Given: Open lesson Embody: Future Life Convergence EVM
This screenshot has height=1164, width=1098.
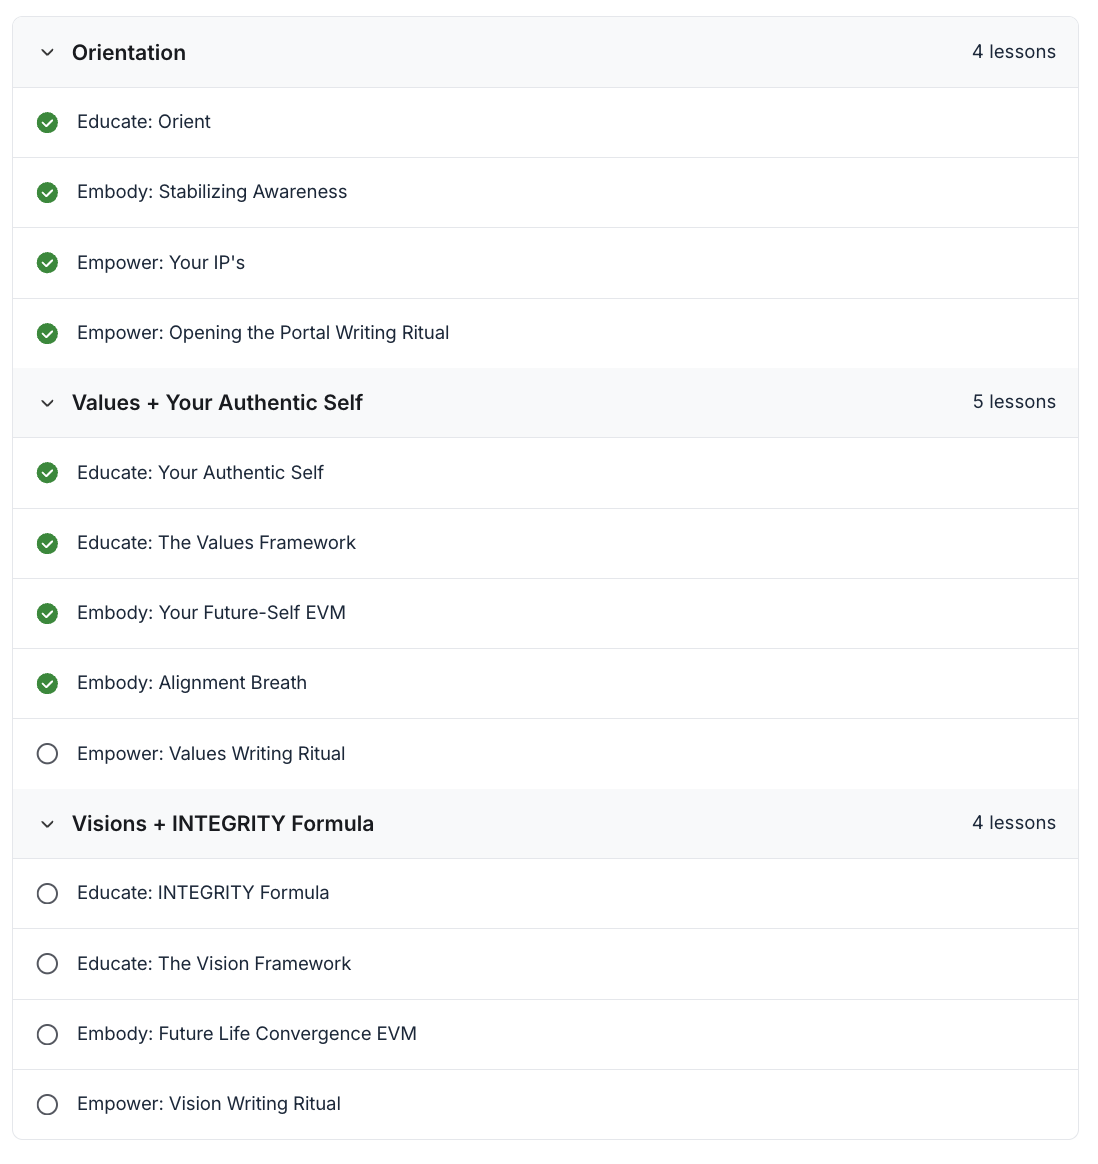Looking at the screenshot, I should (x=247, y=1033).
